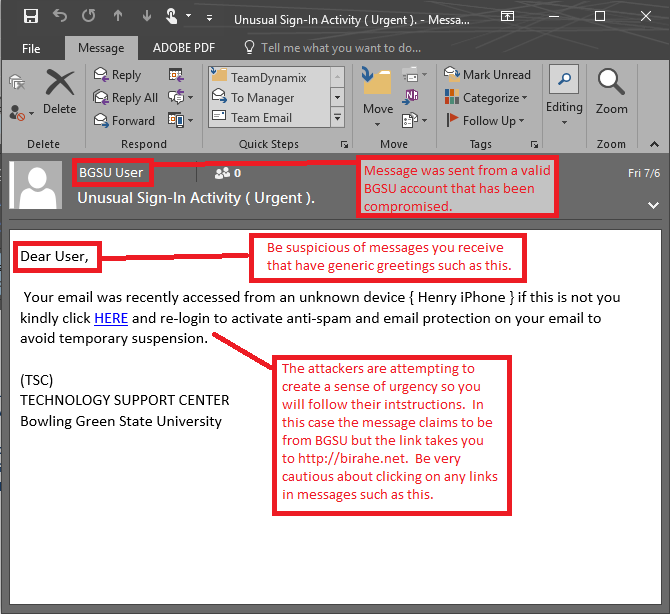Send message to OneNote
This screenshot has width=670, height=614.
(x=411, y=97)
